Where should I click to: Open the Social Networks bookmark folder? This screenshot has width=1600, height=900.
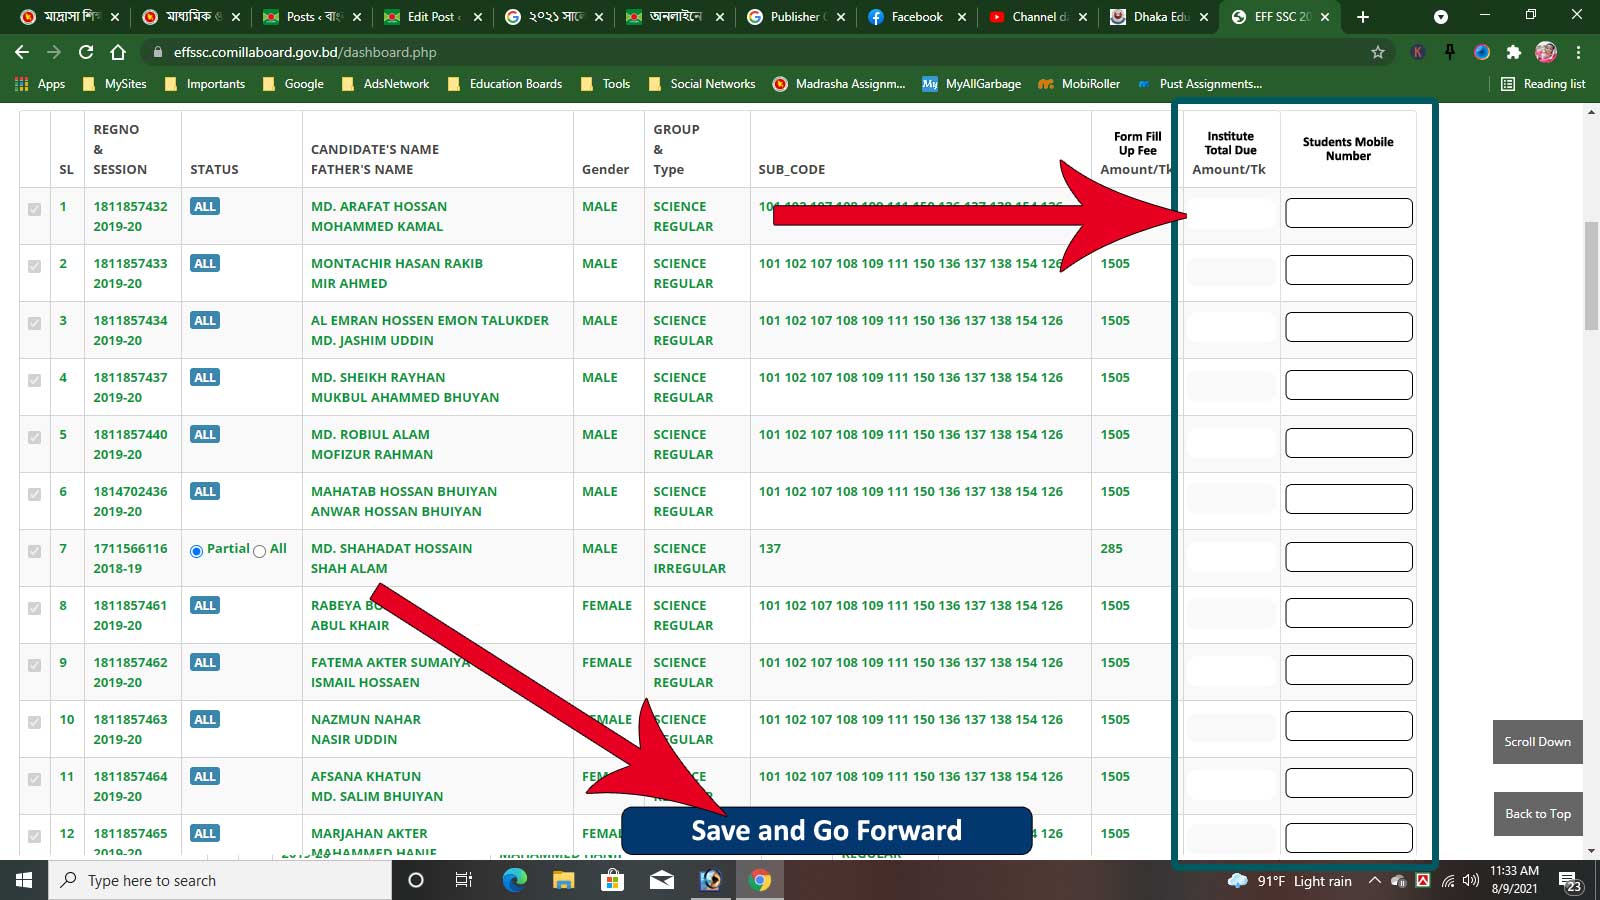[x=701, y=84]
